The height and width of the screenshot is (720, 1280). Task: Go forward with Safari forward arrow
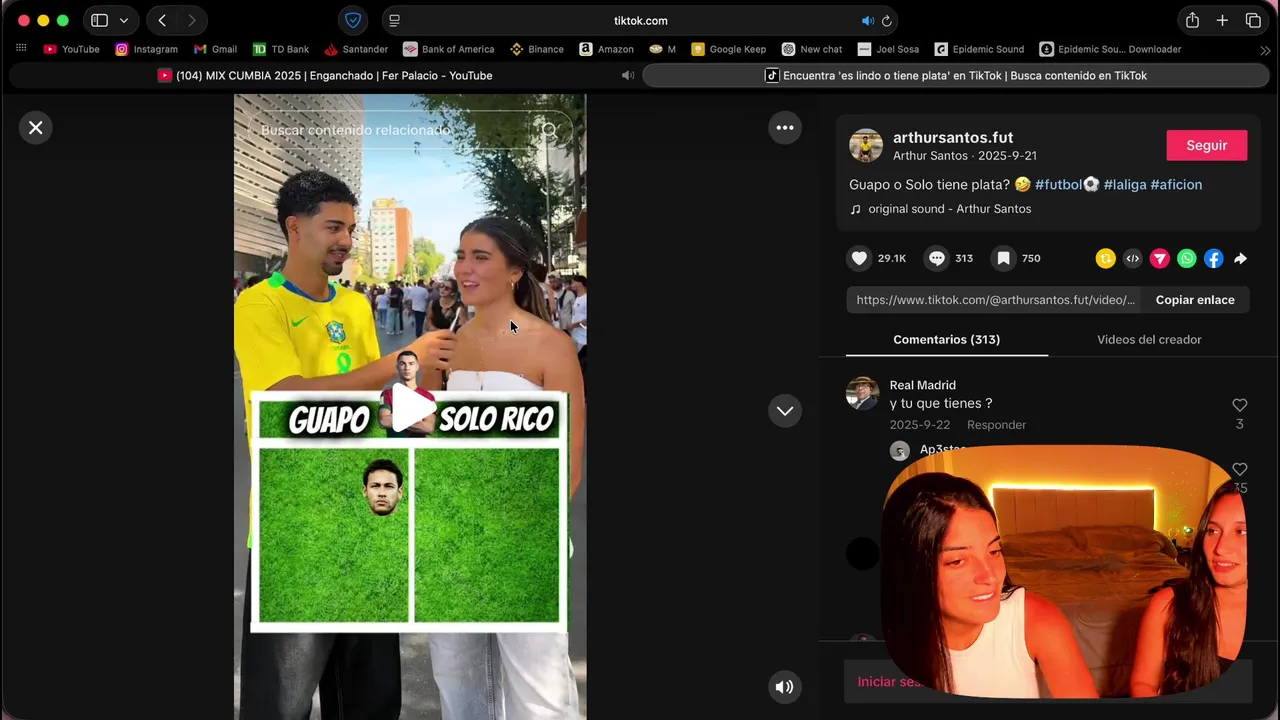click(192, 20)
